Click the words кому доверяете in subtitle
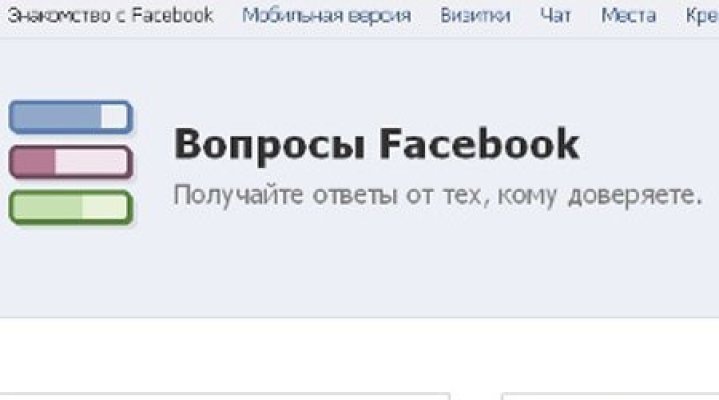This screenshot has width=719, height=400. click(600, 195)
